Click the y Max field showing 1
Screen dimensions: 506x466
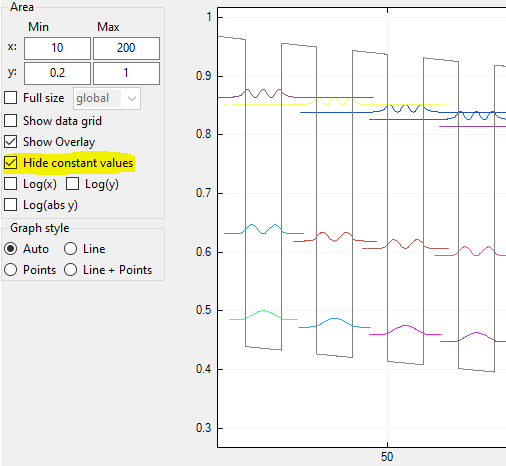click(x=126, y=73)
